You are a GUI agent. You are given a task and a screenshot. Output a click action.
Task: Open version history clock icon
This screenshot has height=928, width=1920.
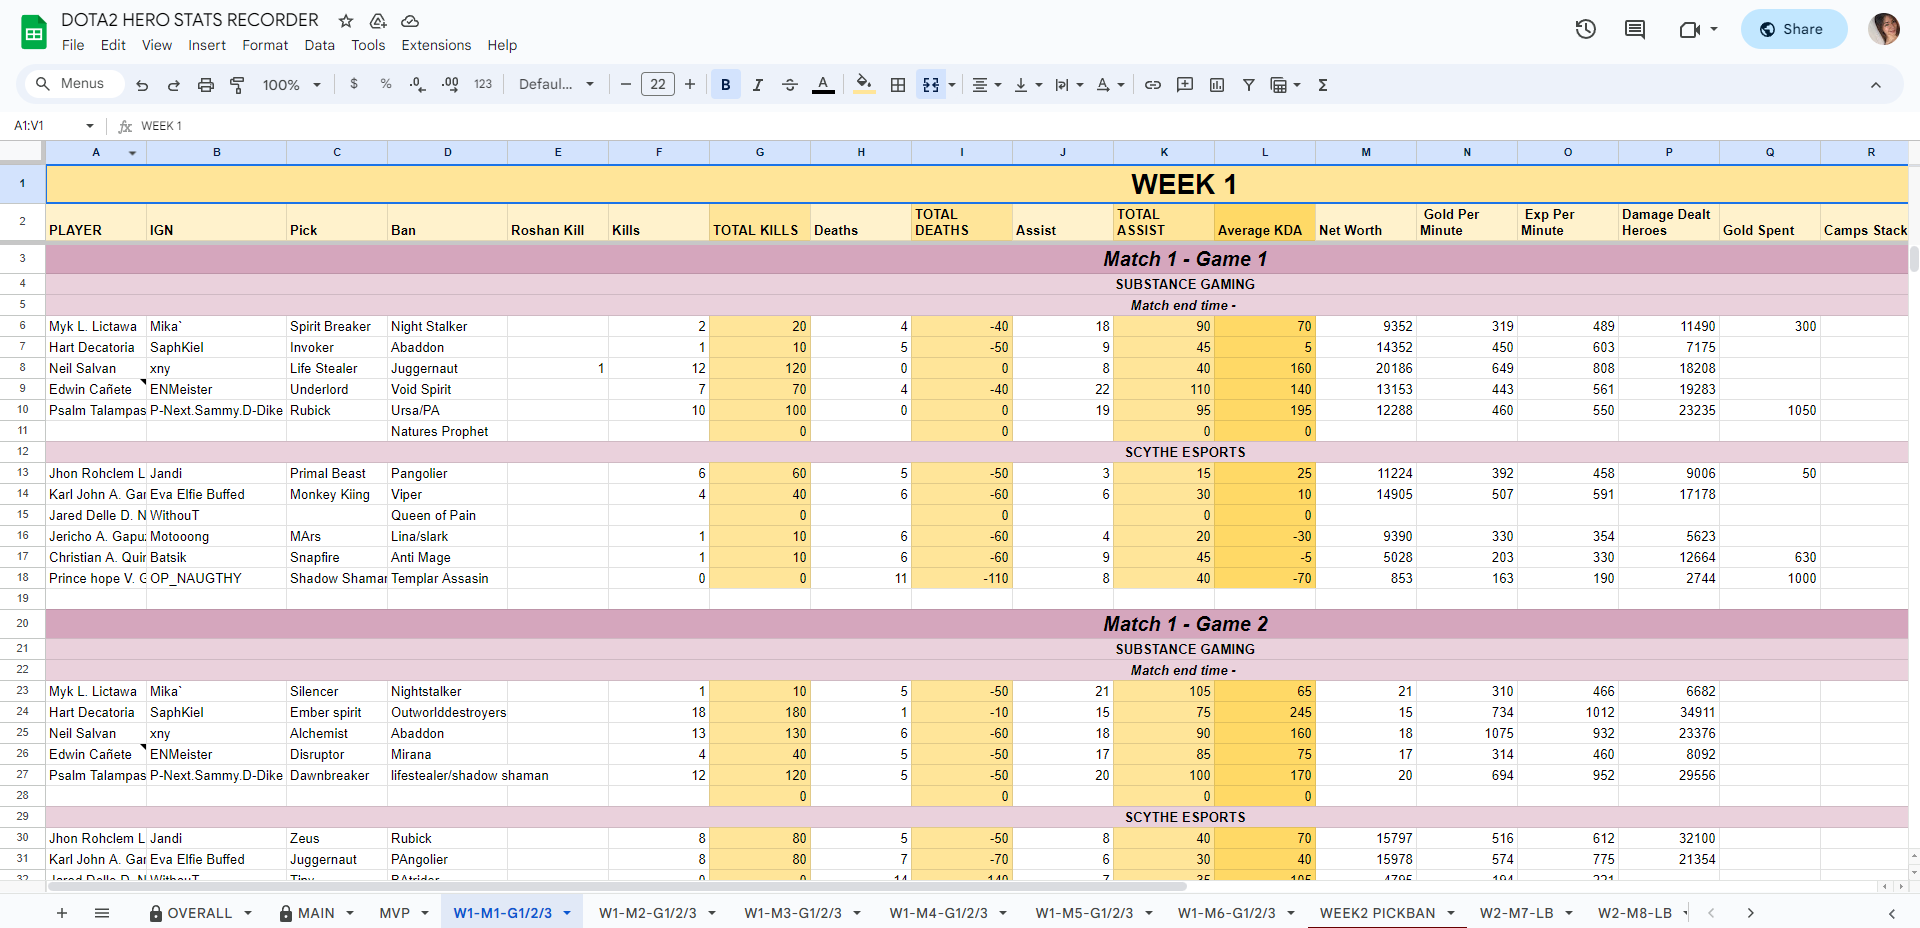pyautogui.click(x=1586, y=29)
